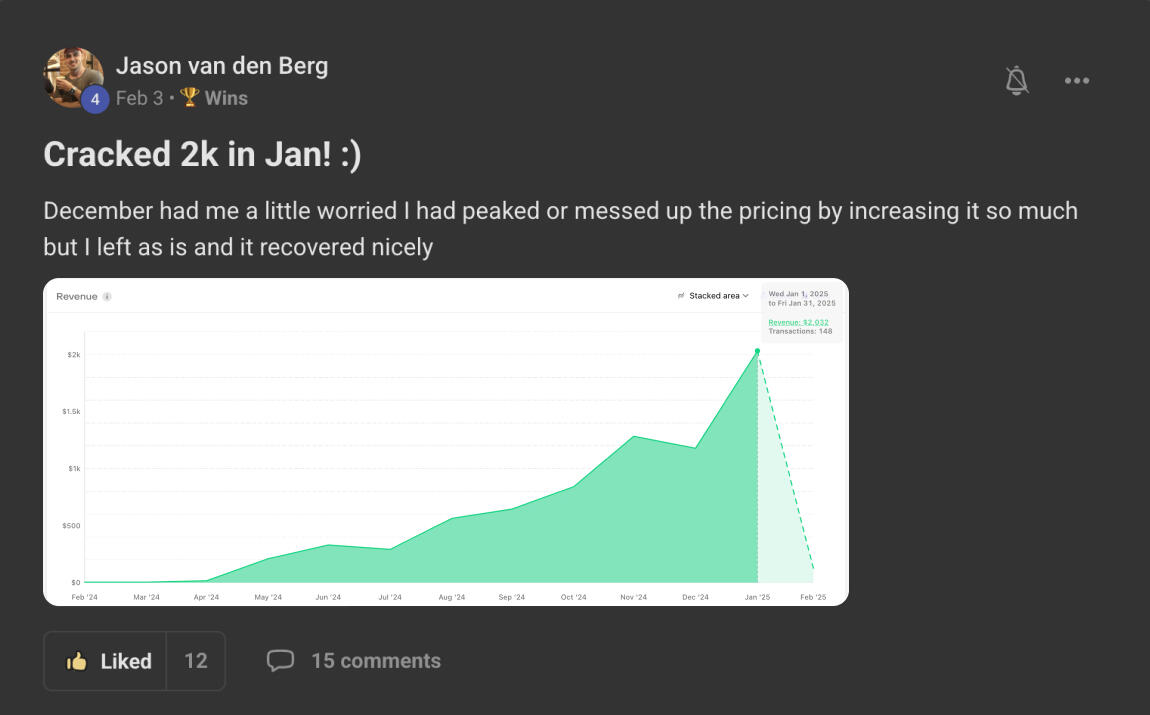This screenshot has width=1150, height=715.
Task: Open the Wins category link
Action: 226,98
